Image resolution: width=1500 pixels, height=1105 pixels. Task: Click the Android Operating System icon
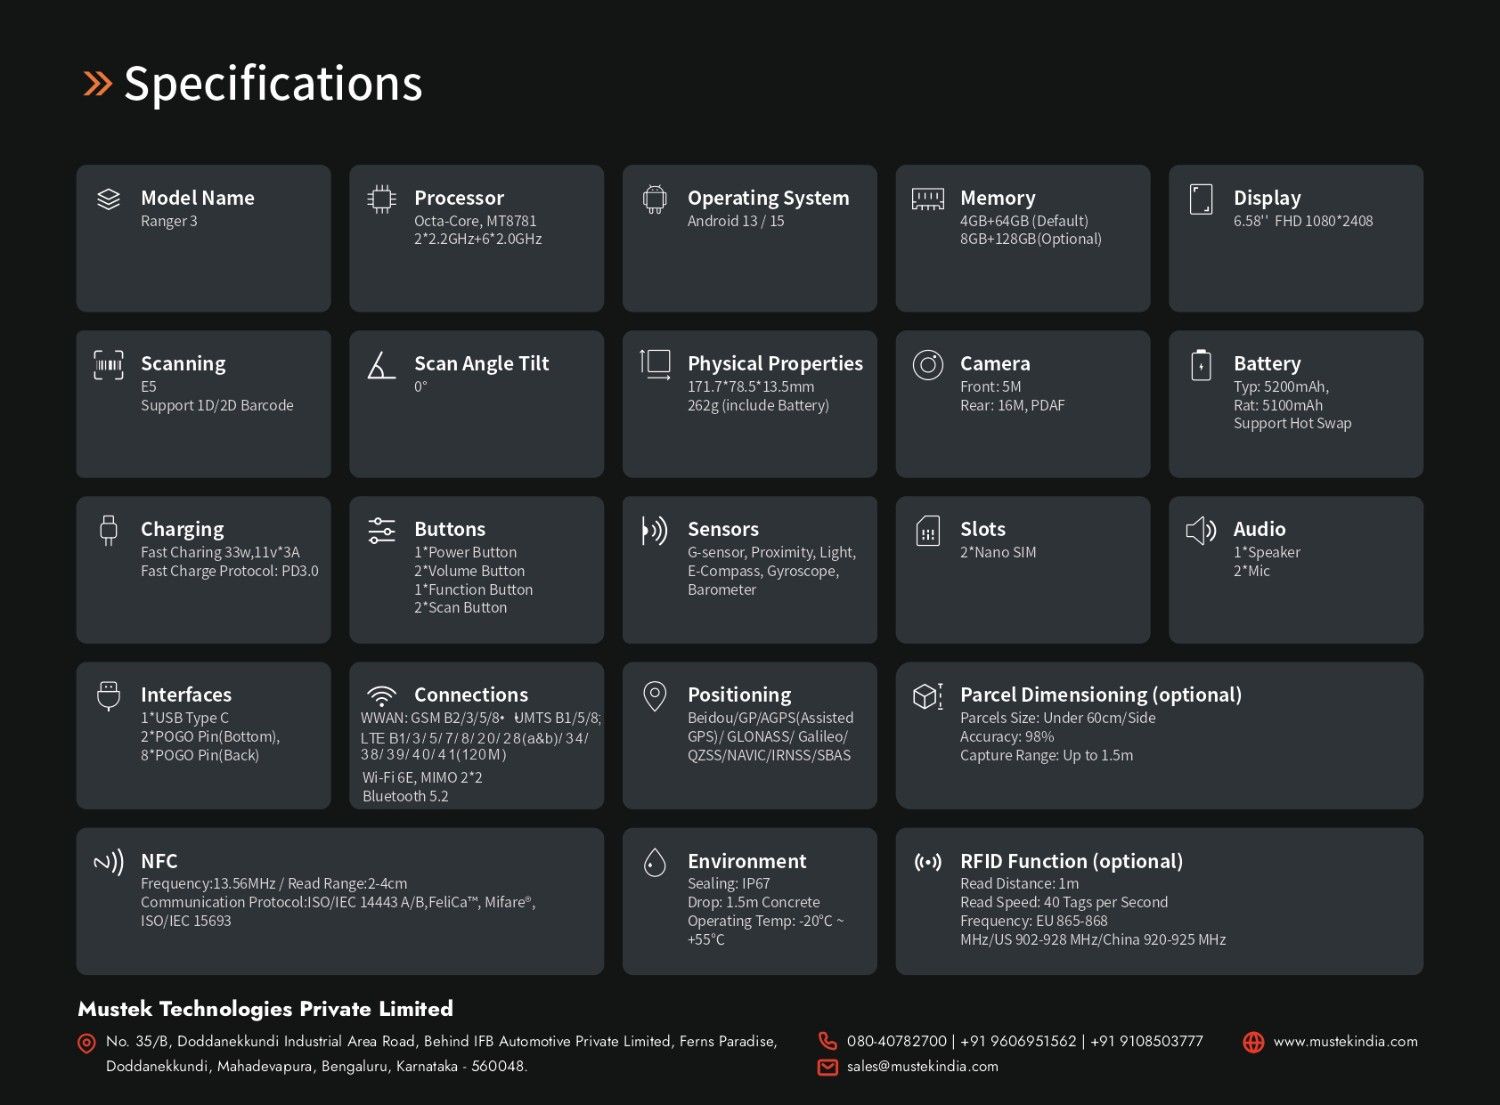(655, 200)
